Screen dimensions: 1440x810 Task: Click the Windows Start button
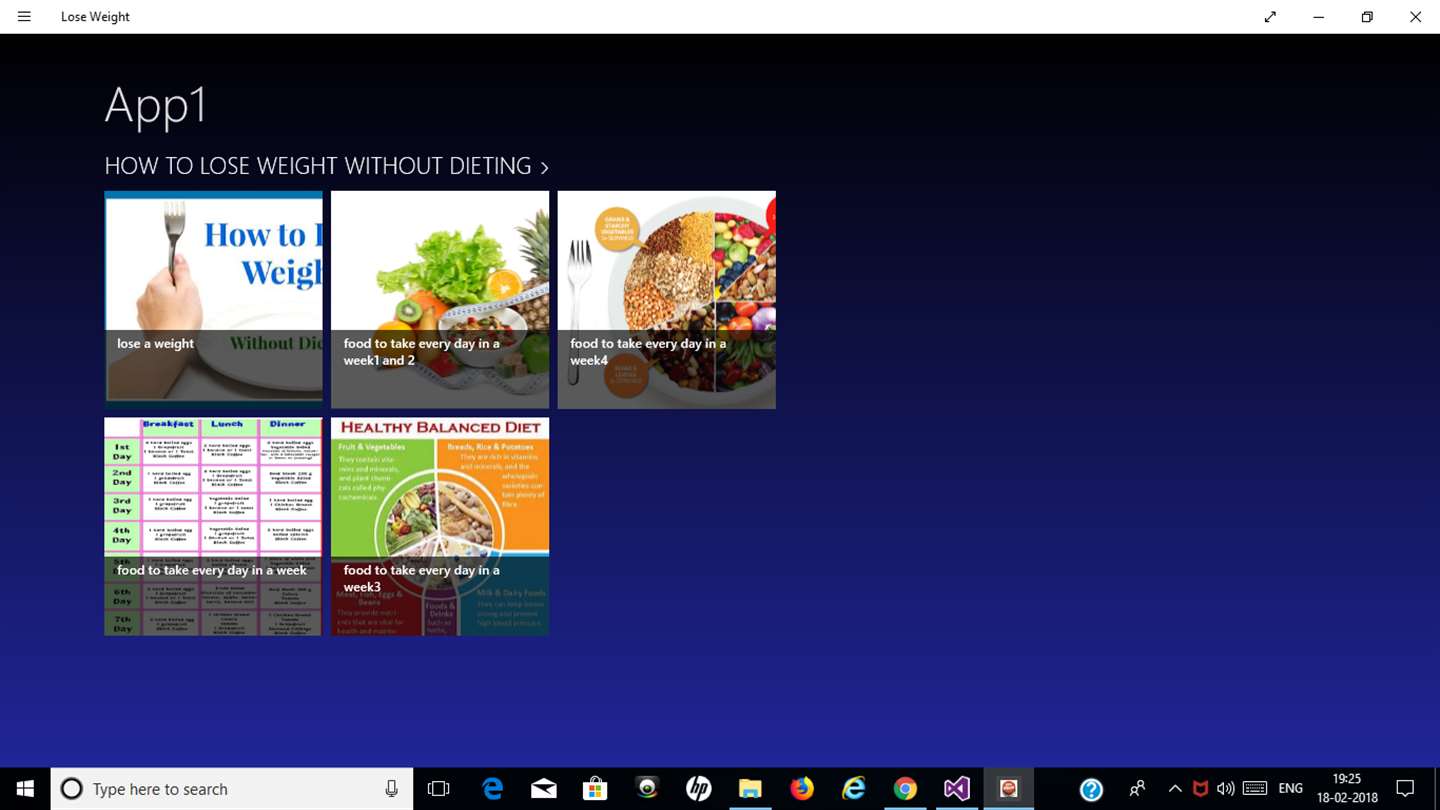(x=25, y=789)
